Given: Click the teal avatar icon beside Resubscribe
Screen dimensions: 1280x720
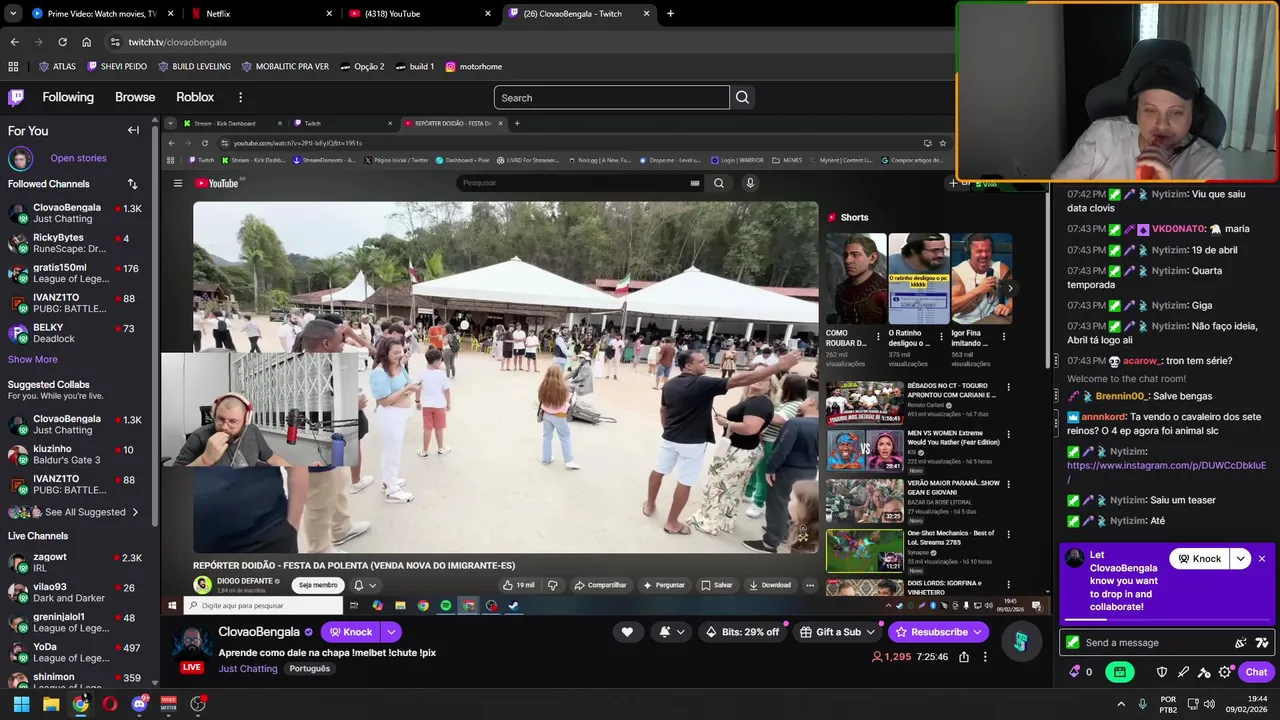Looking at the screenshot, I should pos(1020,642).
